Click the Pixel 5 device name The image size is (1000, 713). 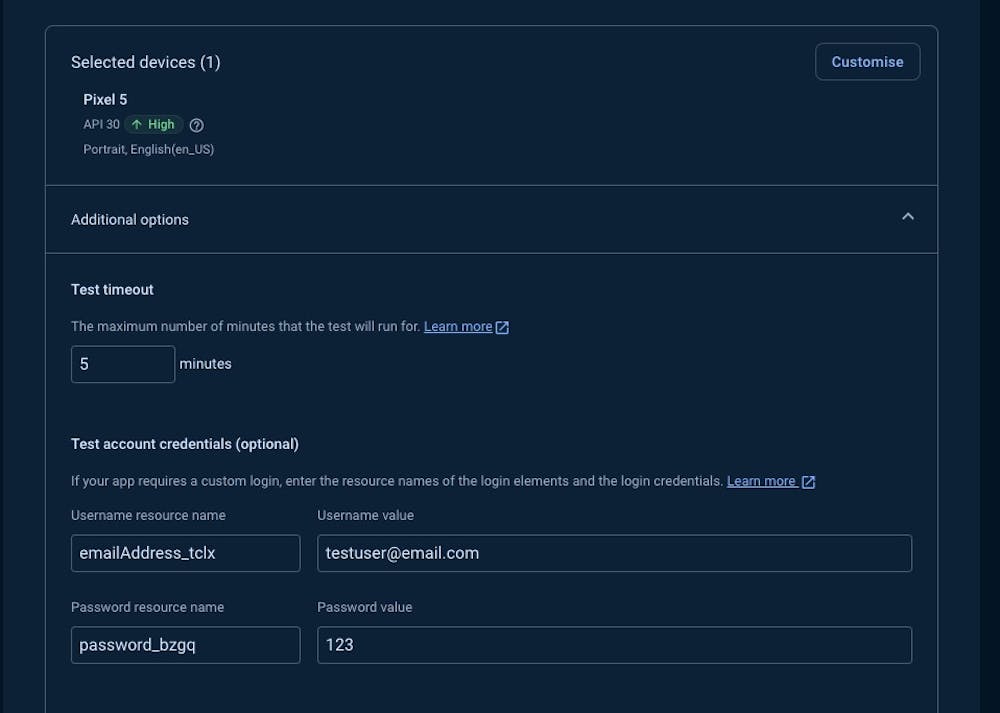coord(105,100)
